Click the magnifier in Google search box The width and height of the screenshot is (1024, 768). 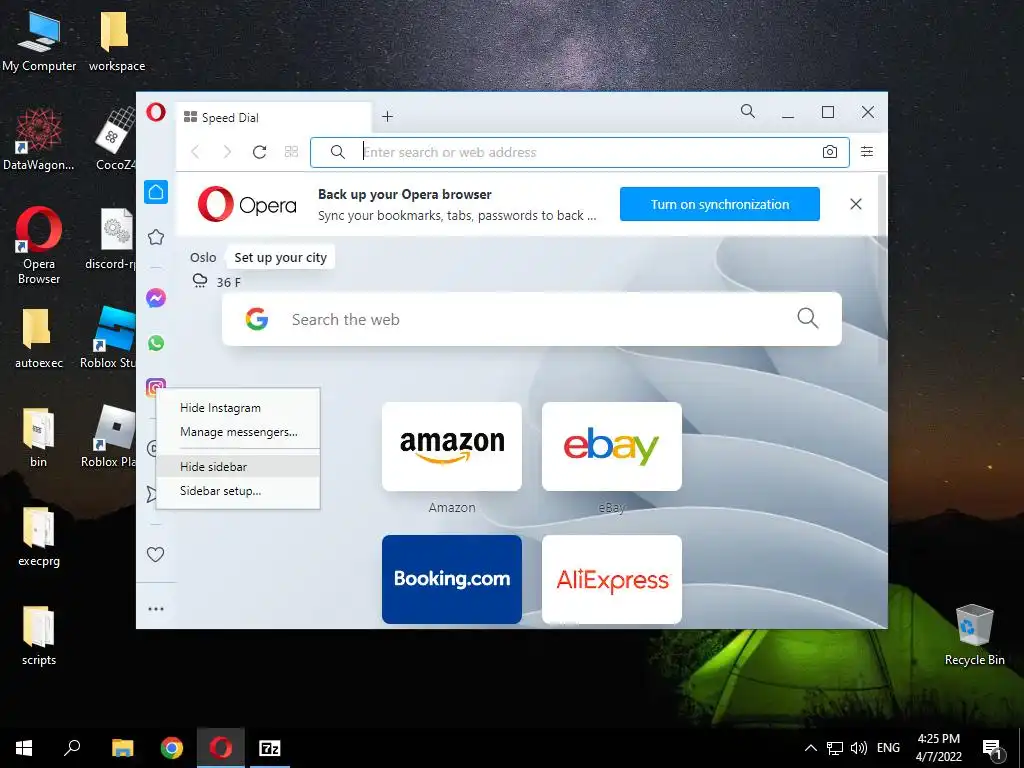click(x=808, y=318)
